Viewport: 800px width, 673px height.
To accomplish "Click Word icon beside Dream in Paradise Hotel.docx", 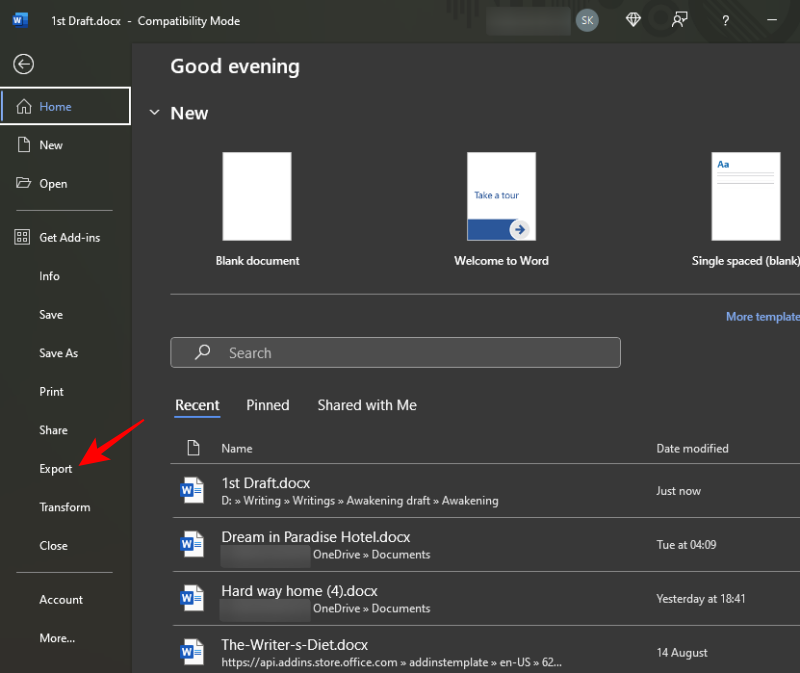I will pos(192,544).
